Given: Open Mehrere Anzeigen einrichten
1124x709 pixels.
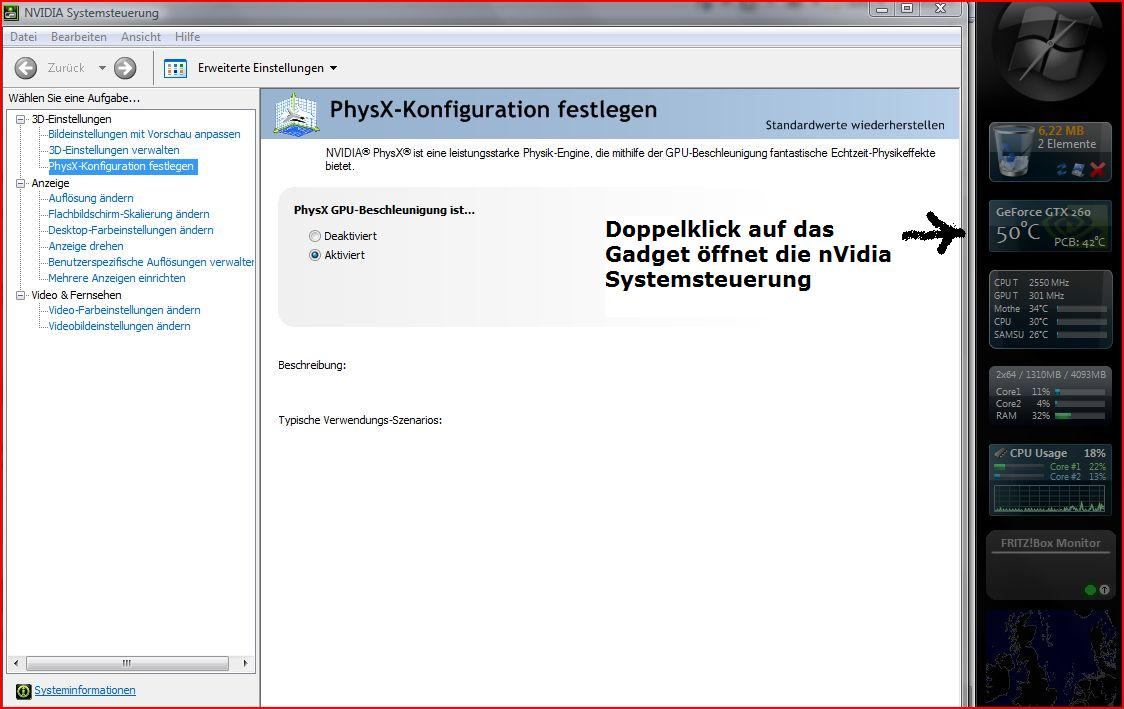Looking at the screenshot, I should coord(117,278).
